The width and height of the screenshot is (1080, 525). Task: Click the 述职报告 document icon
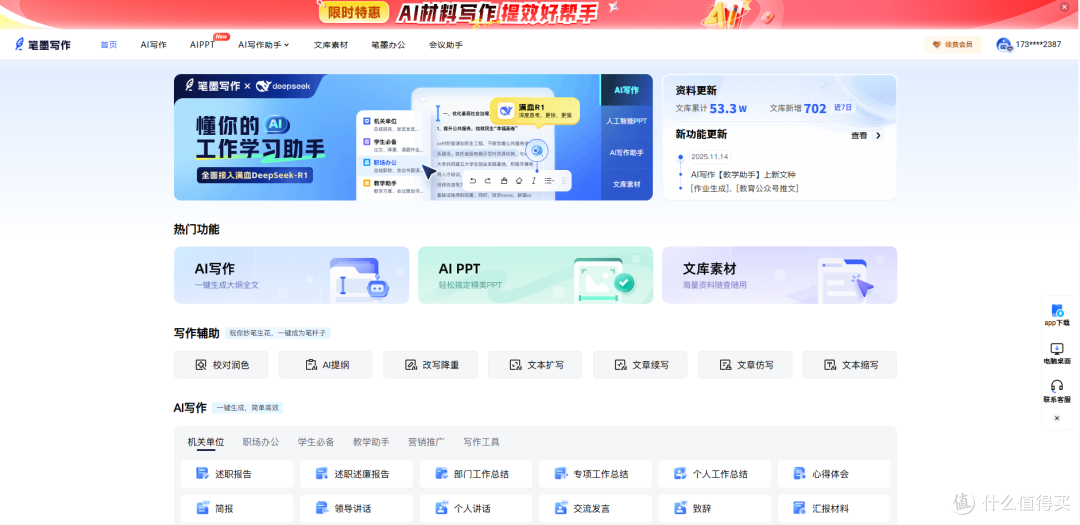pos(202,474)
